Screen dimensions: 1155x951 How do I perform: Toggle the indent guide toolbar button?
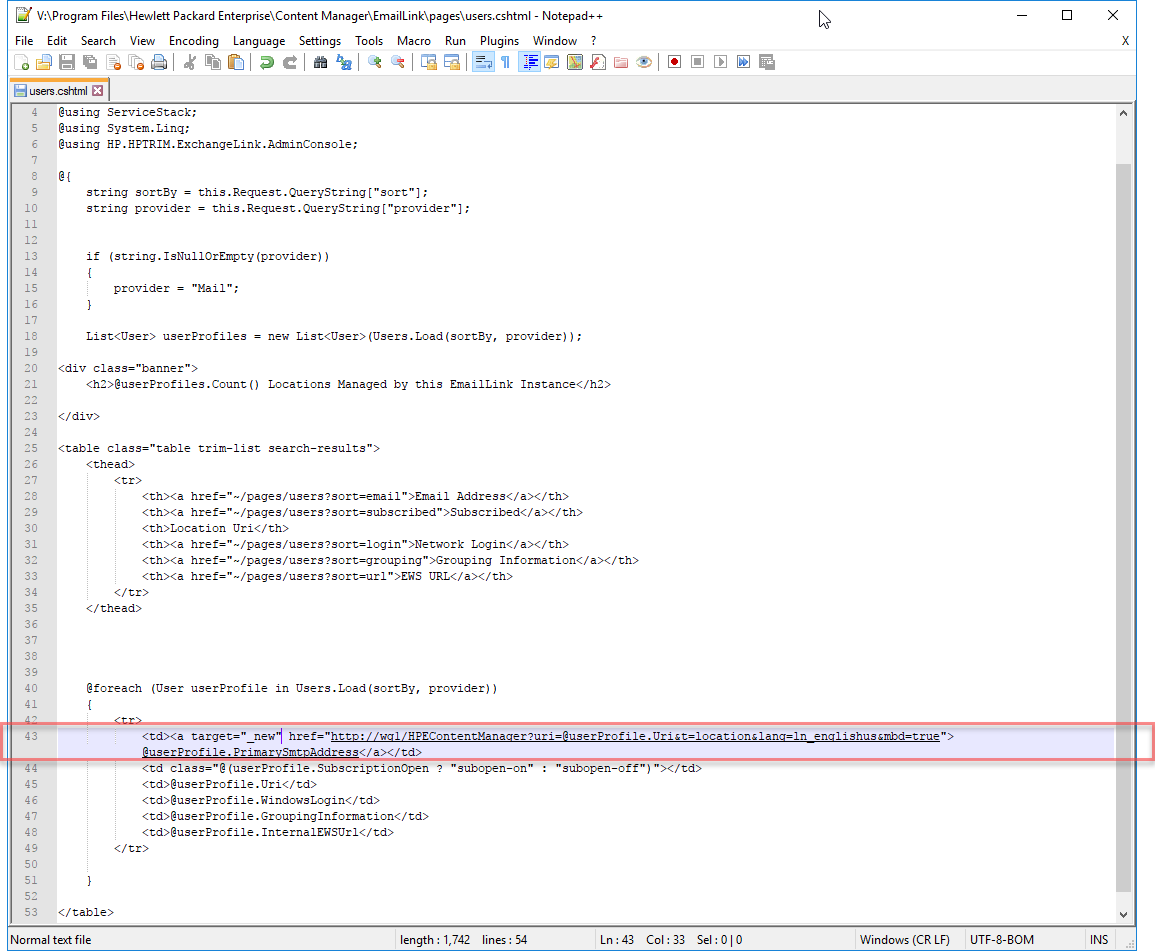pos(529,63)
